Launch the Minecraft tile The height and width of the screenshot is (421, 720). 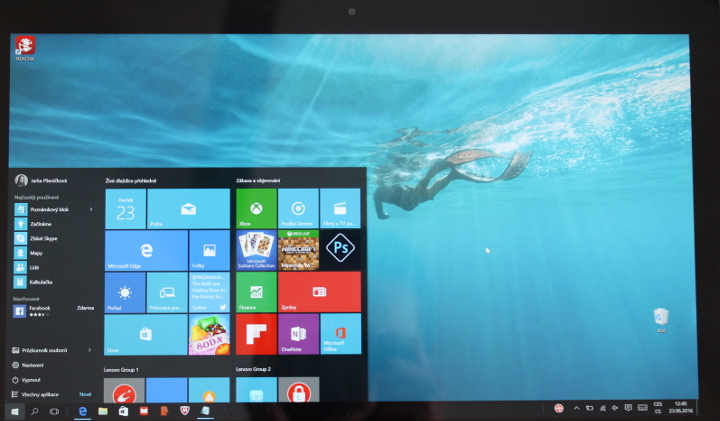point(298,250)
